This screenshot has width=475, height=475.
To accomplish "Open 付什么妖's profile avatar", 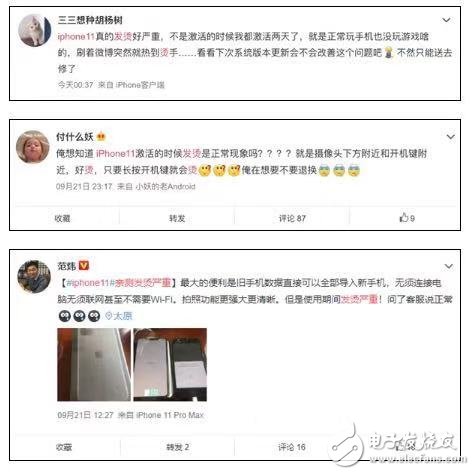I will point(33,147).
